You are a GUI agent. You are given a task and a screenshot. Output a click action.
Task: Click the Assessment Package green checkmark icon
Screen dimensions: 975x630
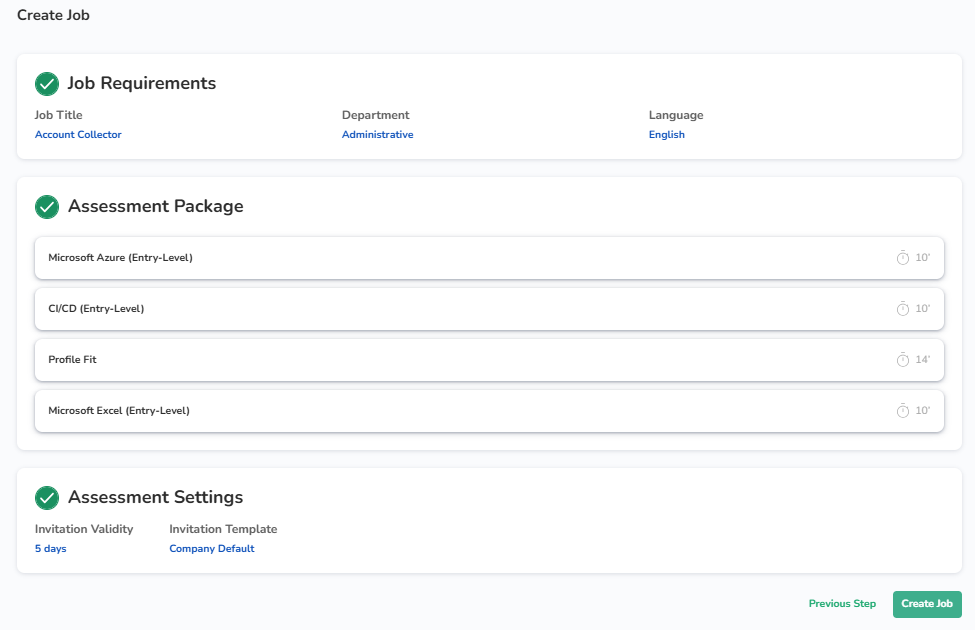pos(47,207)
